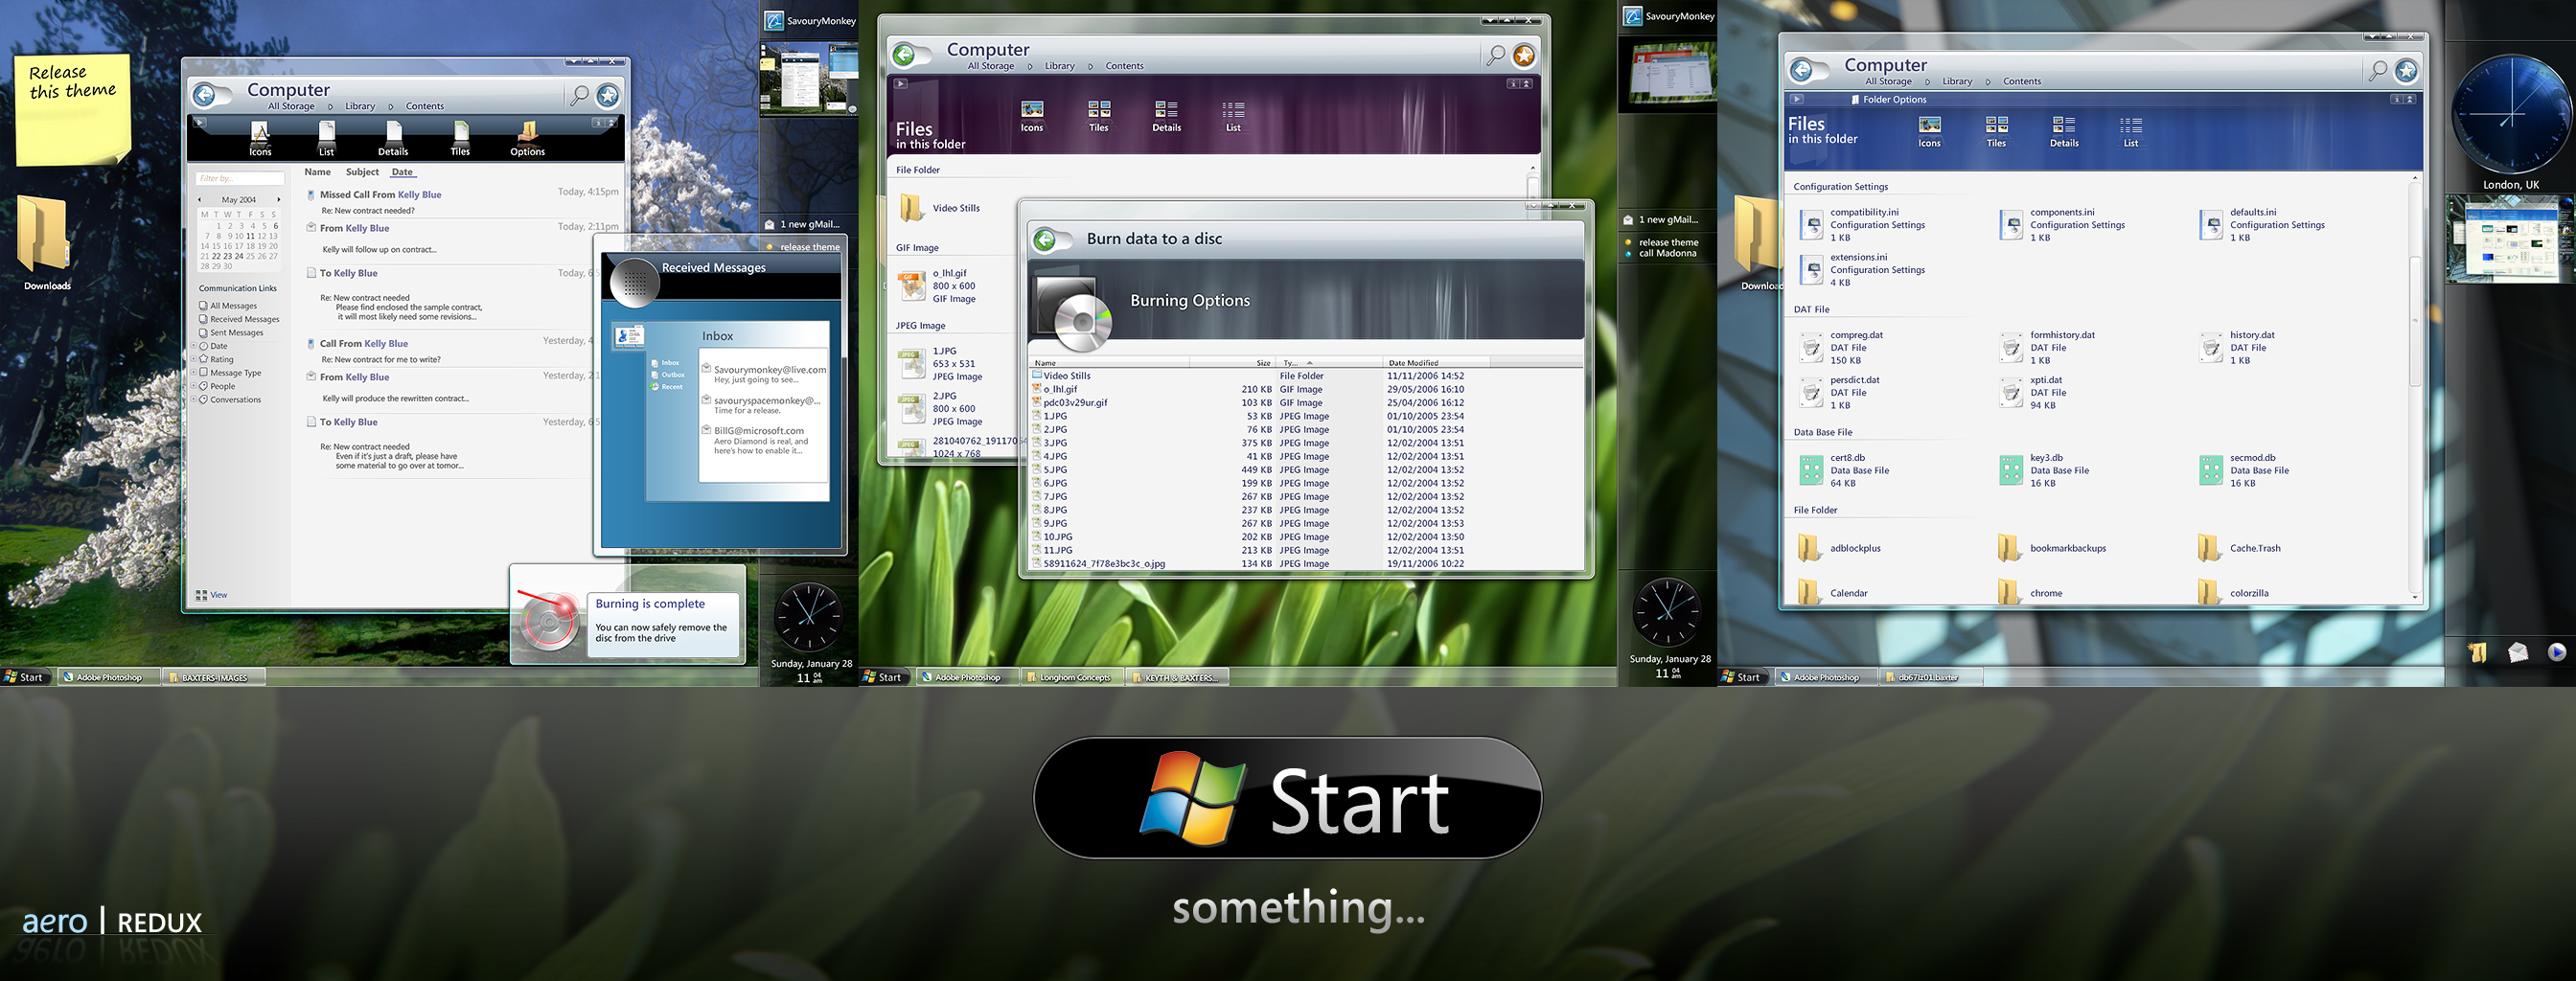This screenshot has width=2576, height=981.
Task: Open All Messages under Communication Links
Action: click(228, 306)
